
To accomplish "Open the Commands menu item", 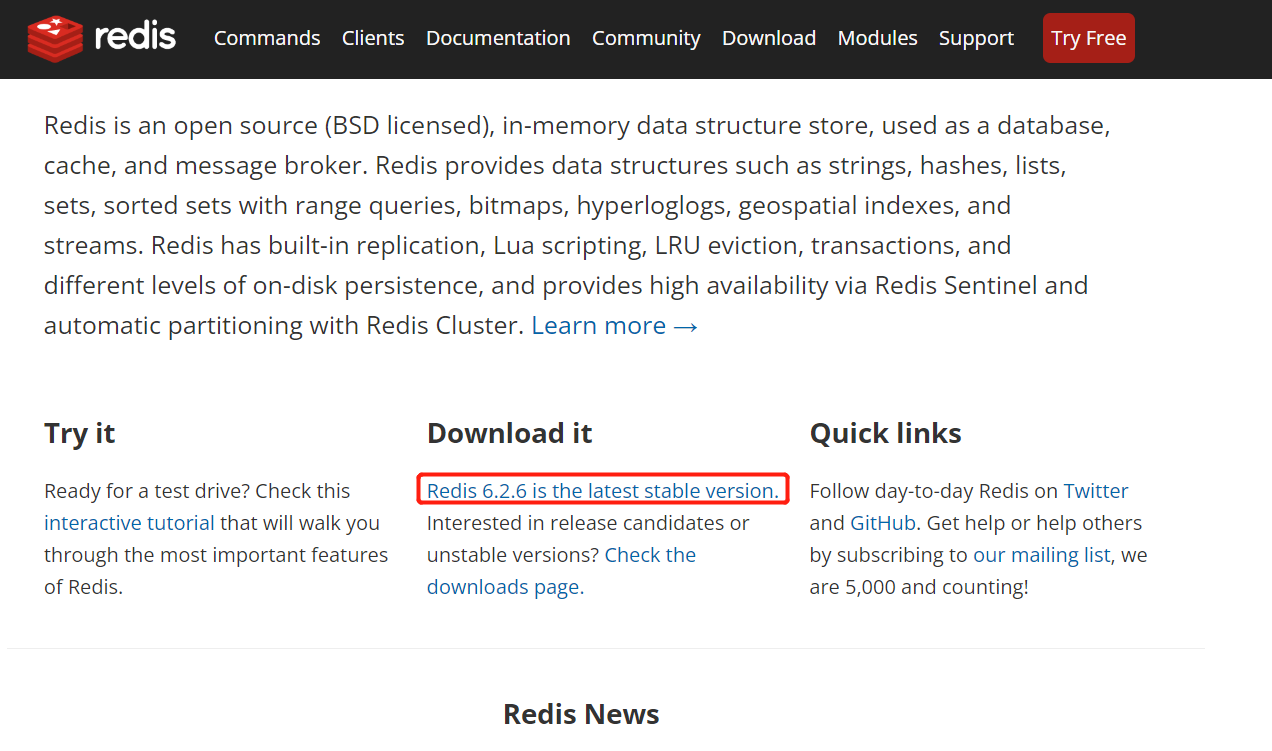I will (x=267, y=38).
